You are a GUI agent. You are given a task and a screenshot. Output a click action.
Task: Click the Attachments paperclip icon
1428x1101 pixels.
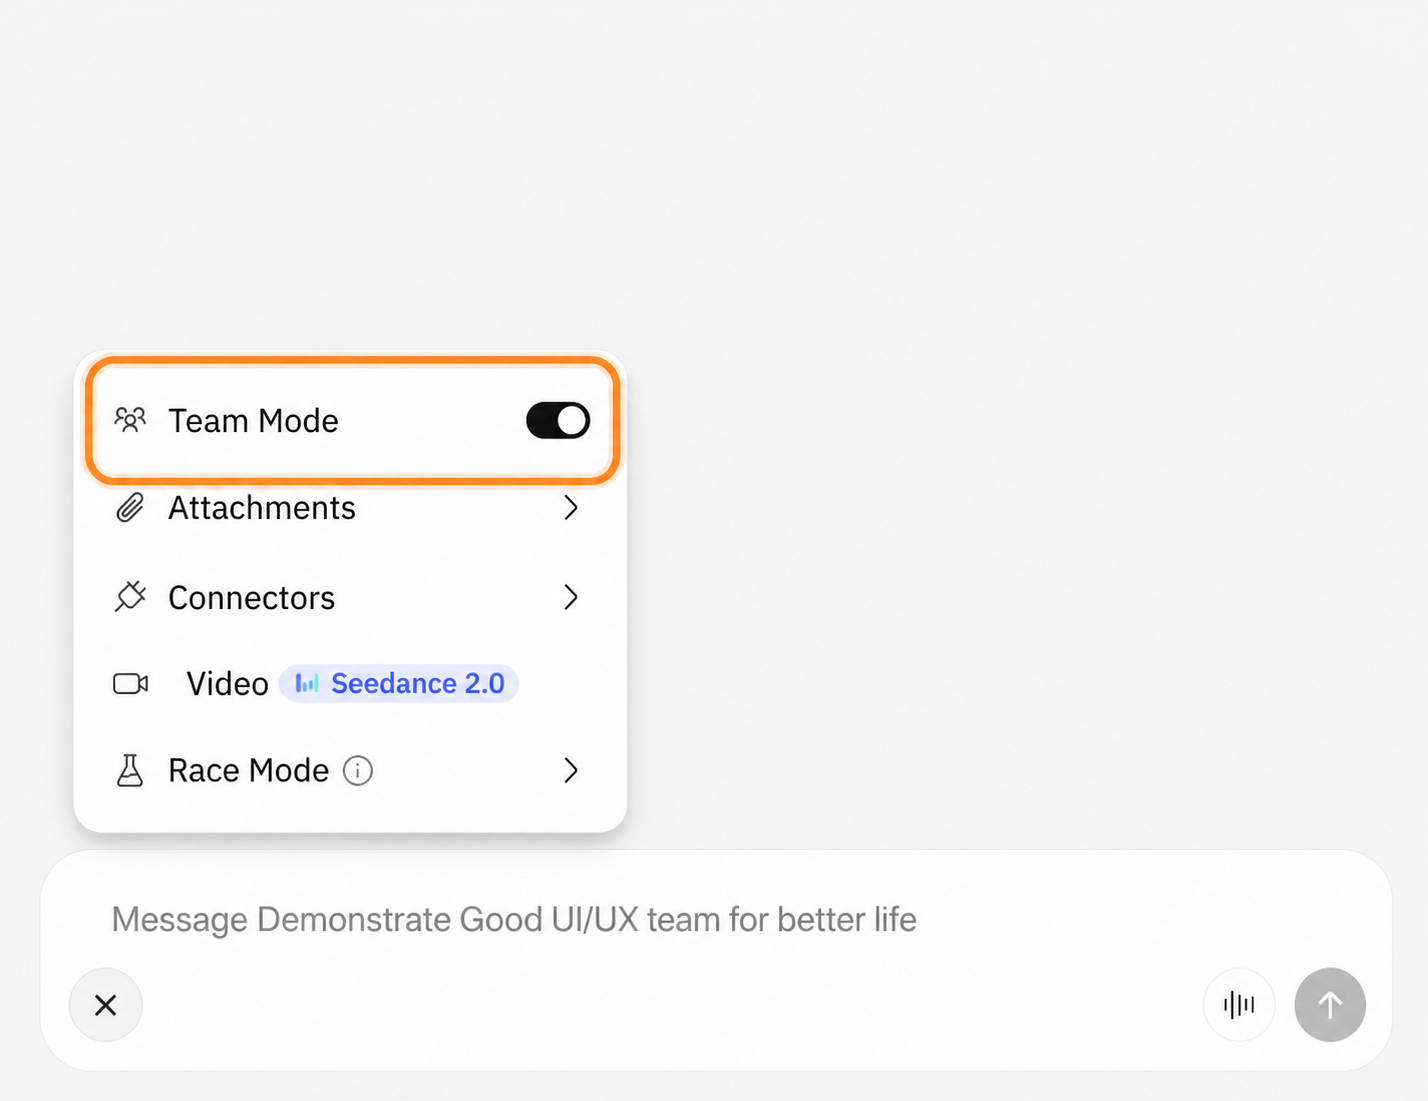coord(130,508)
